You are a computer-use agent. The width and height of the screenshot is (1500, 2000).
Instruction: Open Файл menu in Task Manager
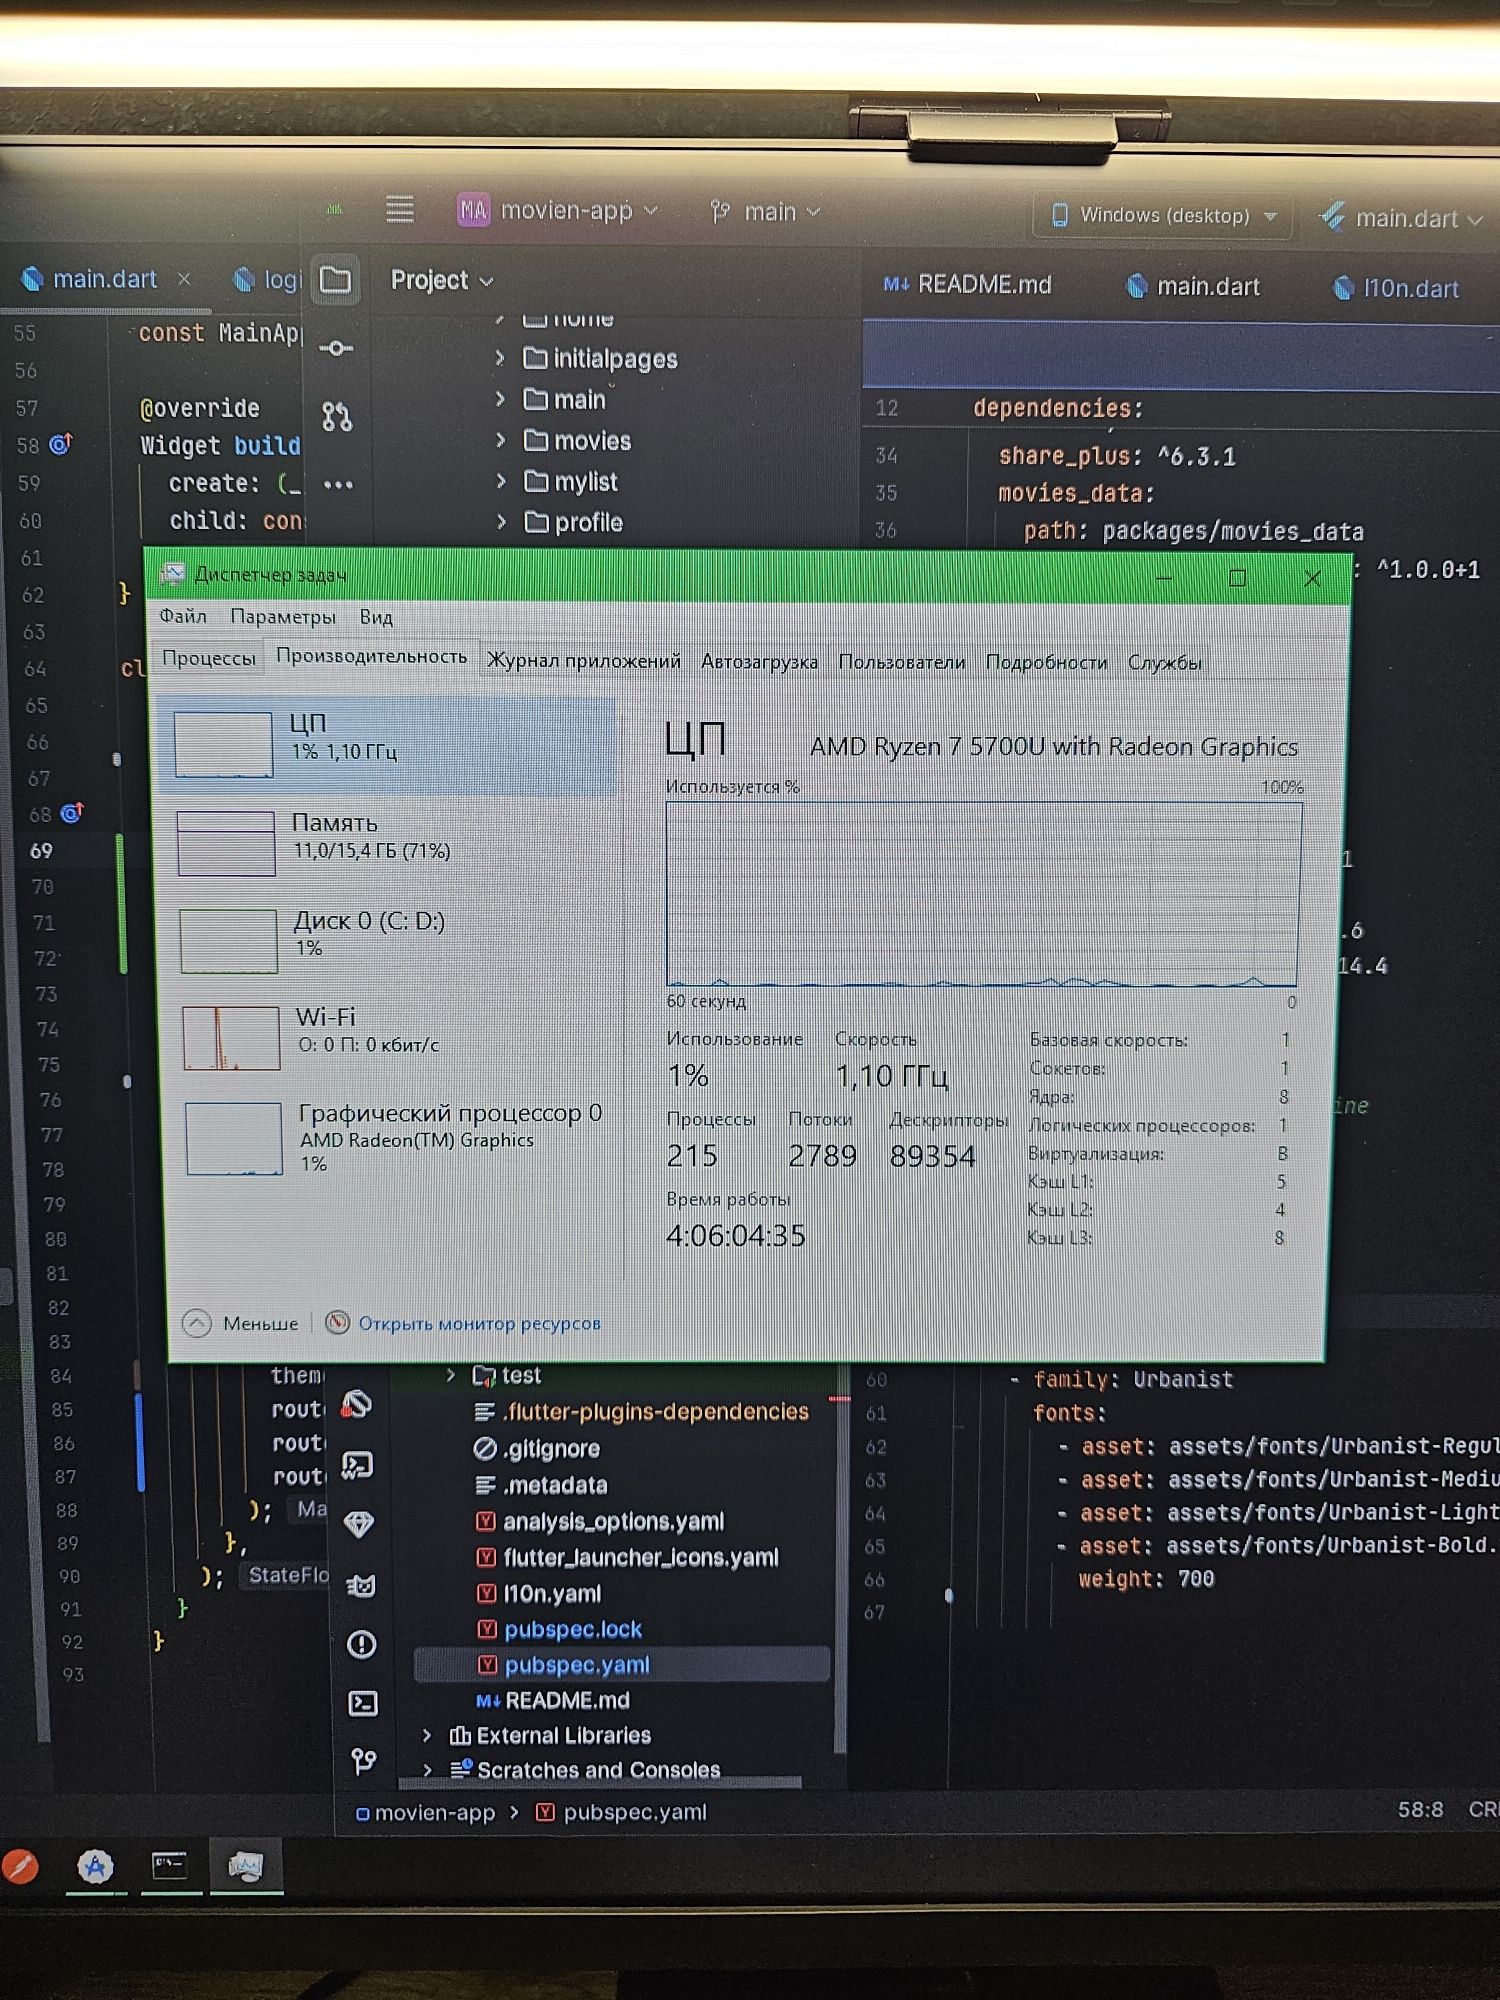pyautogui.click(x=183, y=616)
